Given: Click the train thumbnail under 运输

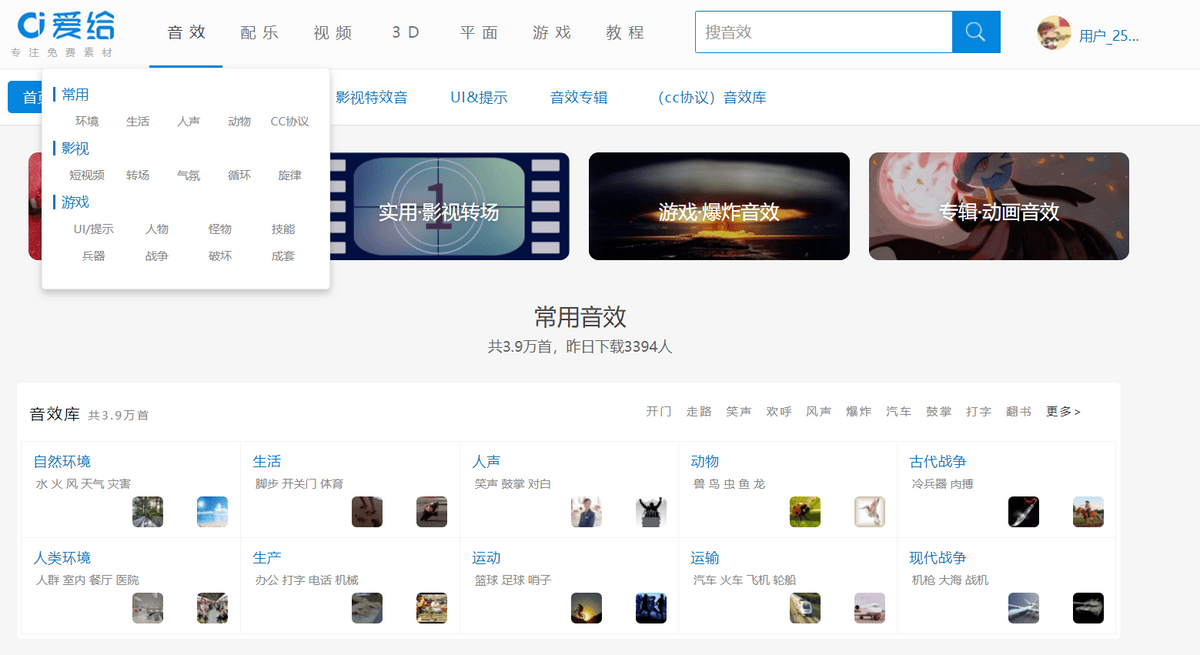Looking at the screenshot, I should click(x=804, y=608).
